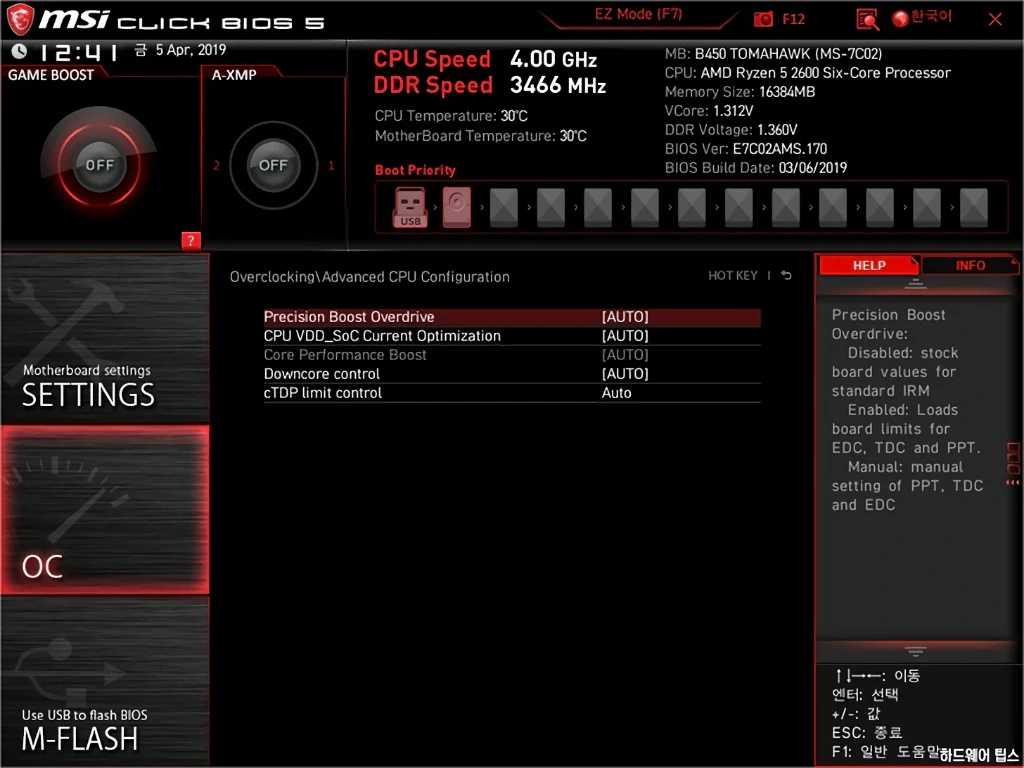Open Core Performance Boost [AUTO] value
Screen dimensions: 1024x768
pos(625,355)
